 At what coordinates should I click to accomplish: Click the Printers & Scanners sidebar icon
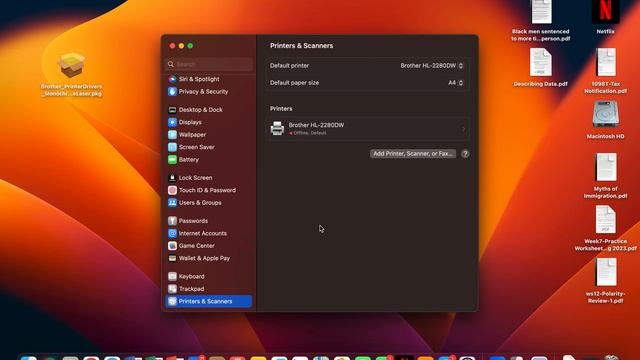[x=172, y=301]
